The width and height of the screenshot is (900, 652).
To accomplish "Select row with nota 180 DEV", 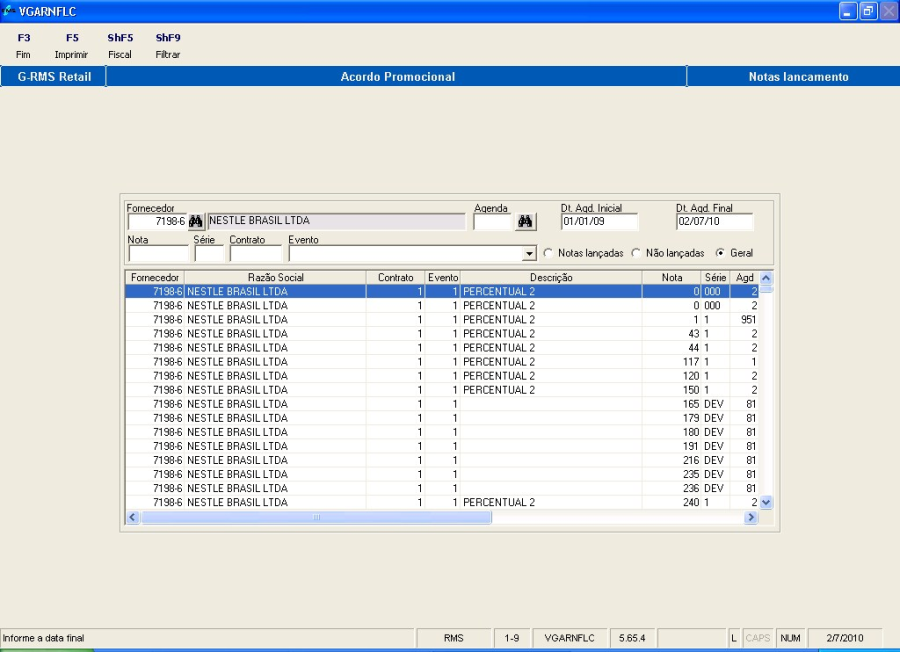I will [x=442, y=432].
